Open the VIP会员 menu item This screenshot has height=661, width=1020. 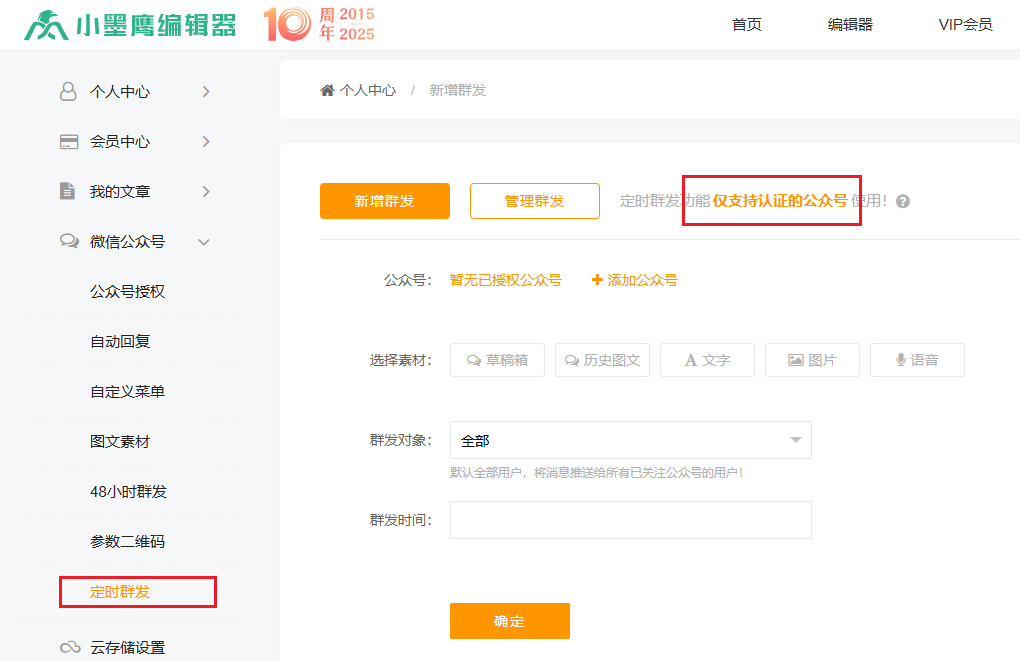click(x=965, y=25)
